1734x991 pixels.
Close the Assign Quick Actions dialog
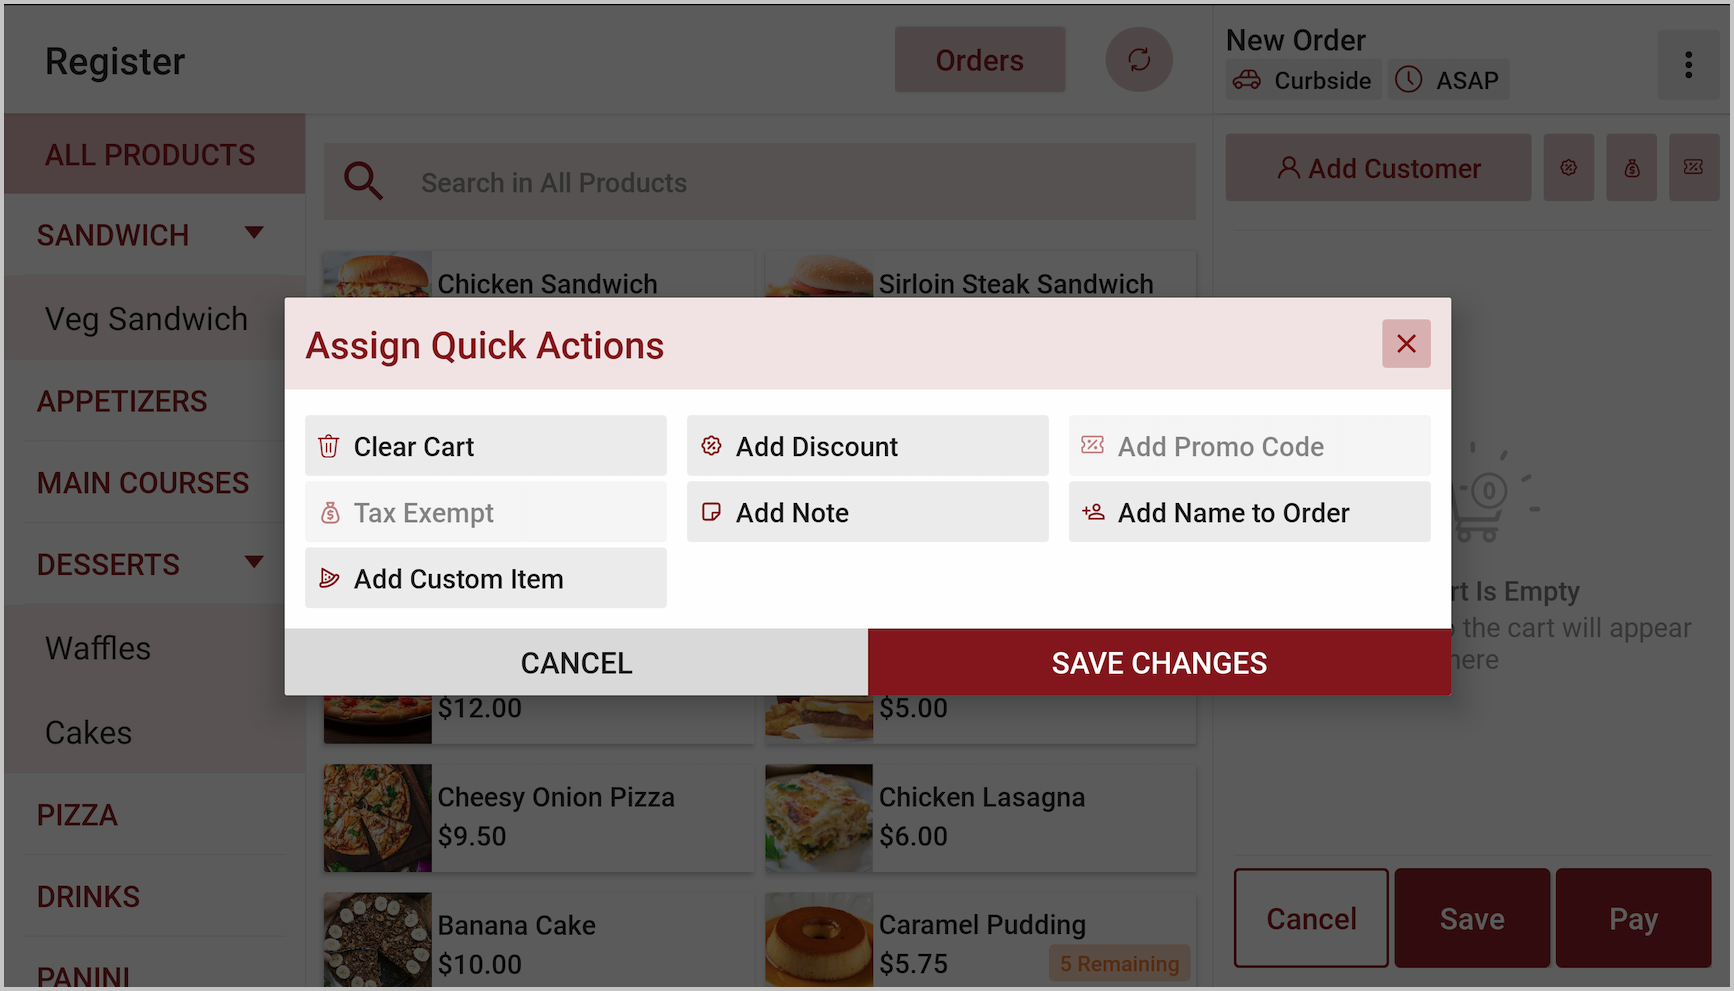[x=1405, y=344]
